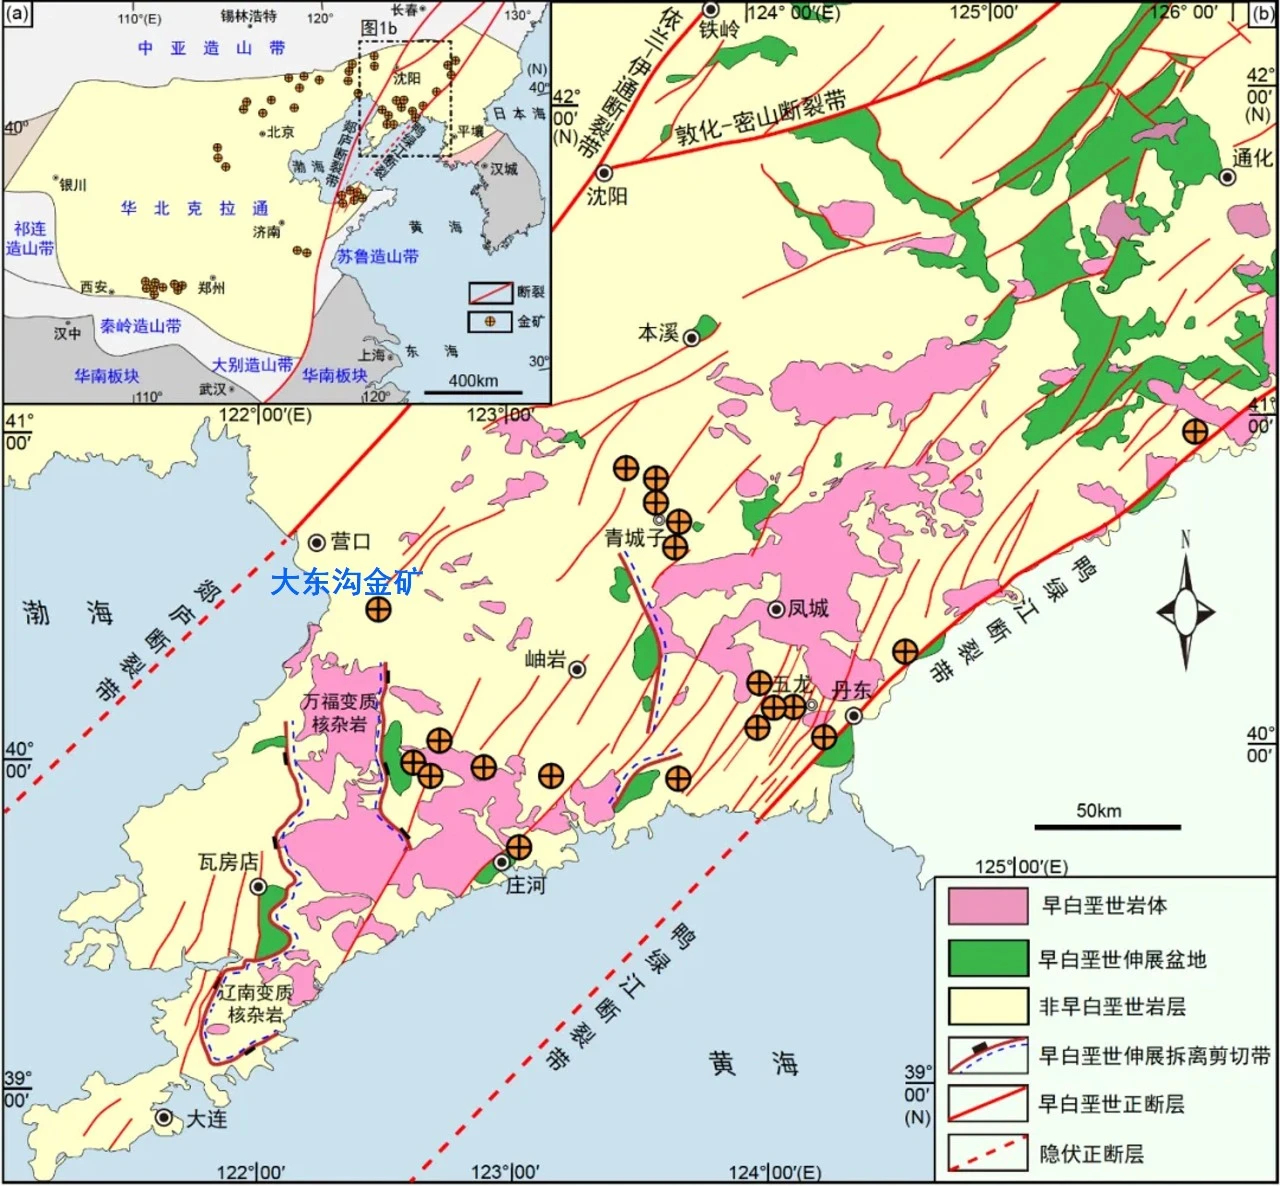
Task: Click the 锡林浩特 label in inset map
Action: (248, 16)
